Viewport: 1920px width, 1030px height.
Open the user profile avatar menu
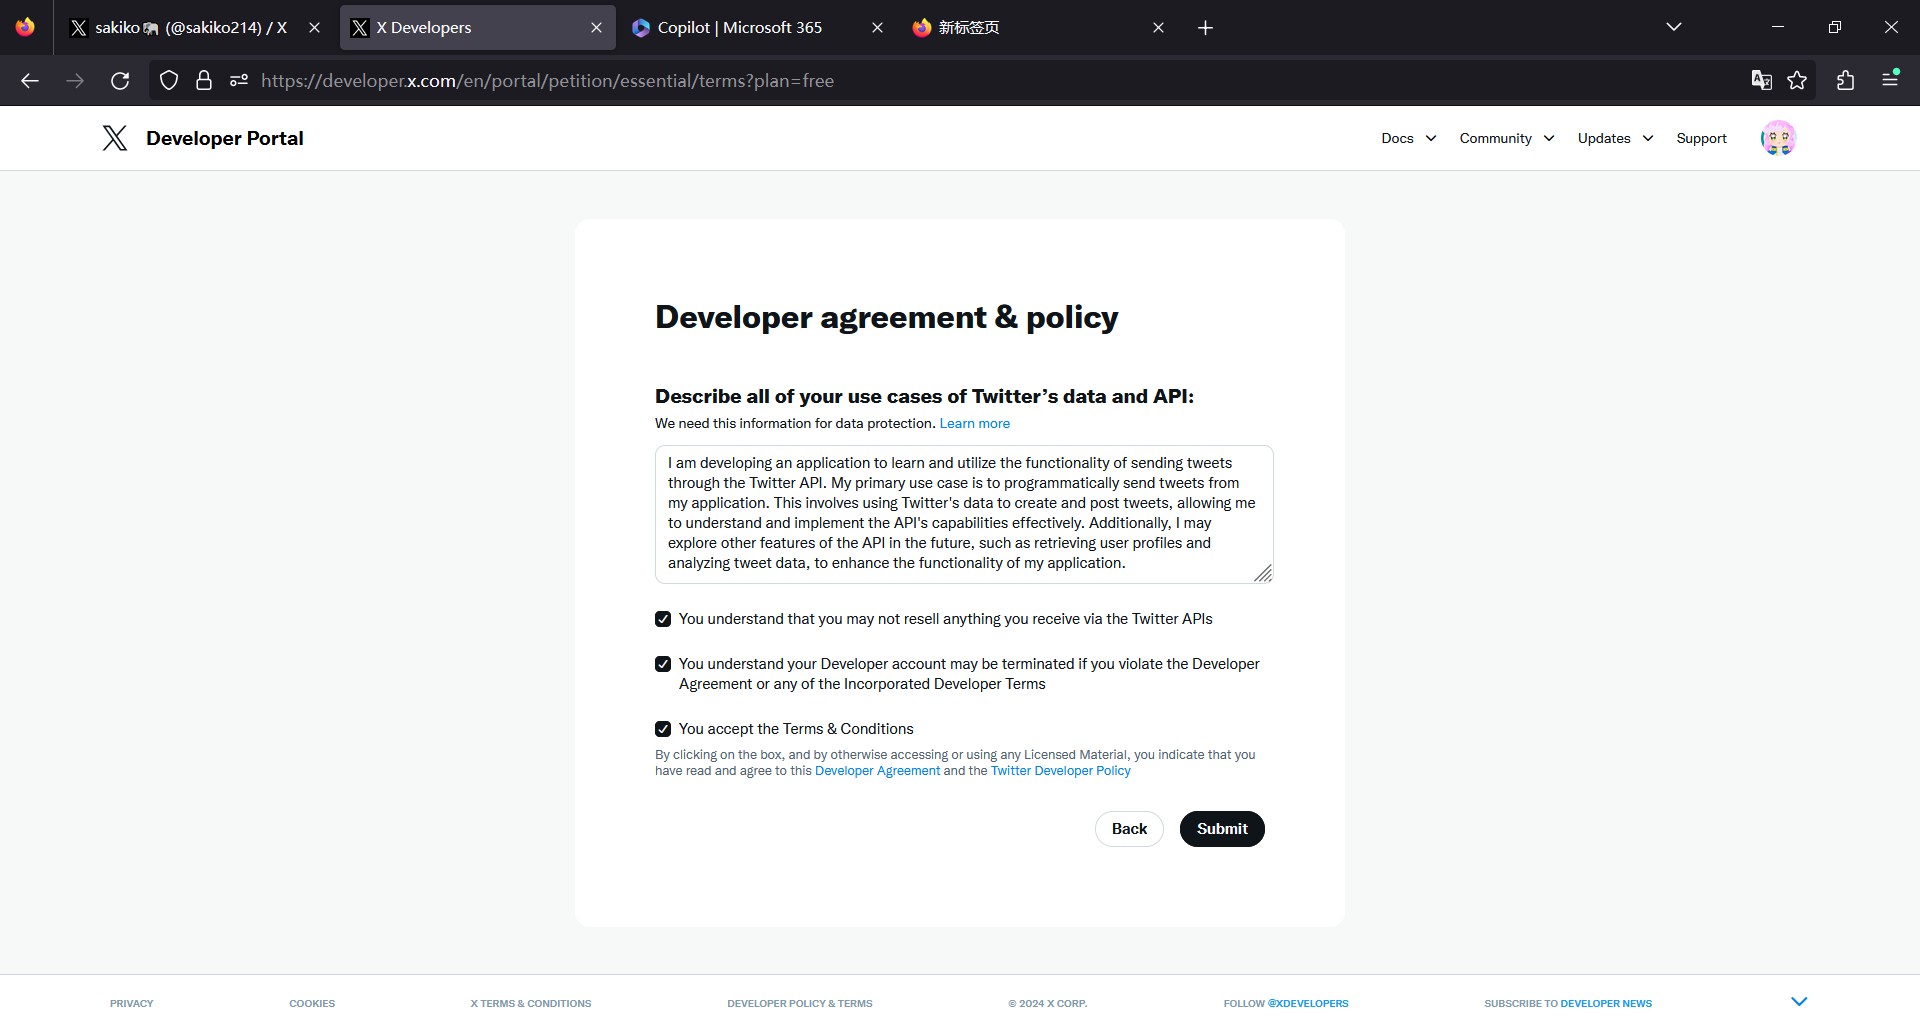click(x=1777, y=138)
